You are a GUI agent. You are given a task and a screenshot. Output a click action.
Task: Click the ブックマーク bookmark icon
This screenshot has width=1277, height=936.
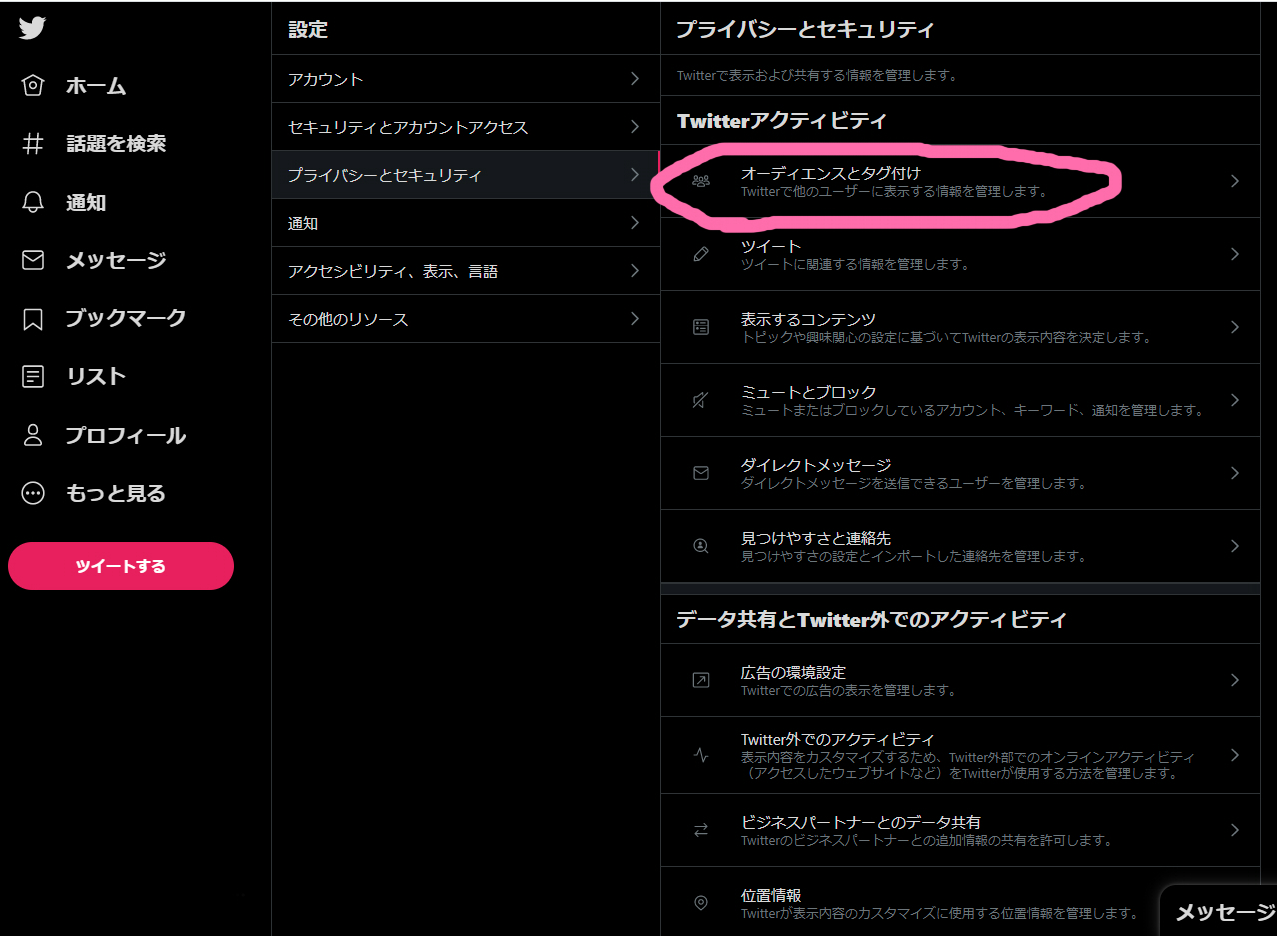(x=33, y=319)
